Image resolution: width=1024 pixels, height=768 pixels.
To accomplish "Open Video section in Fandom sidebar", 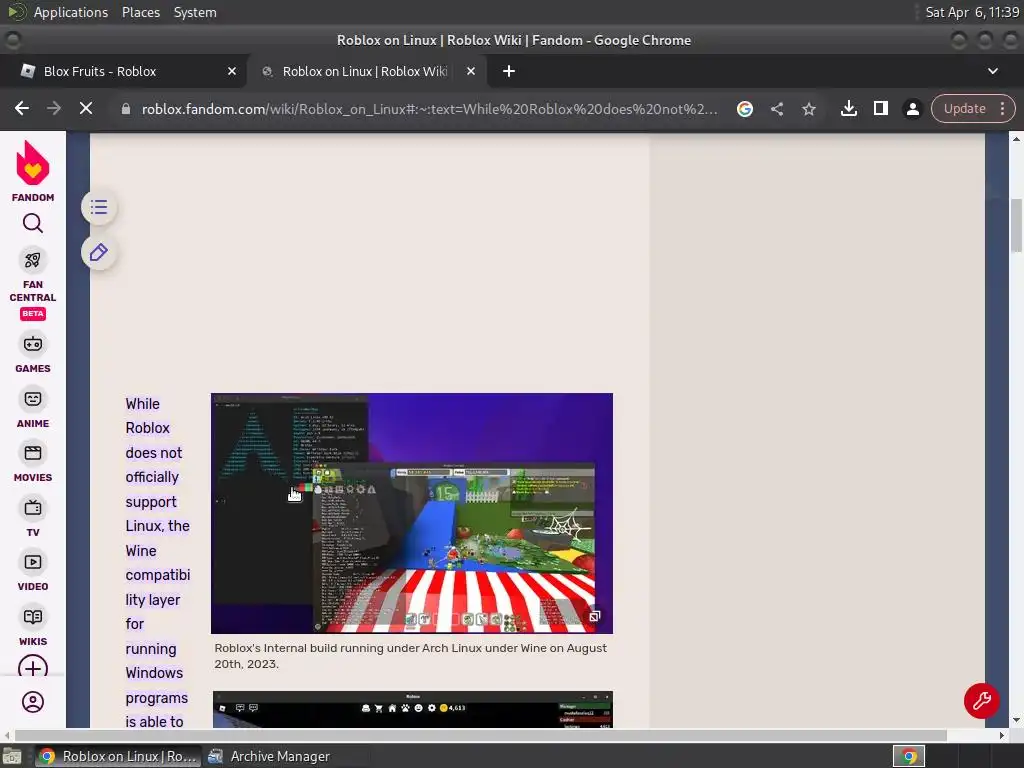I will [x=33, y=571].
